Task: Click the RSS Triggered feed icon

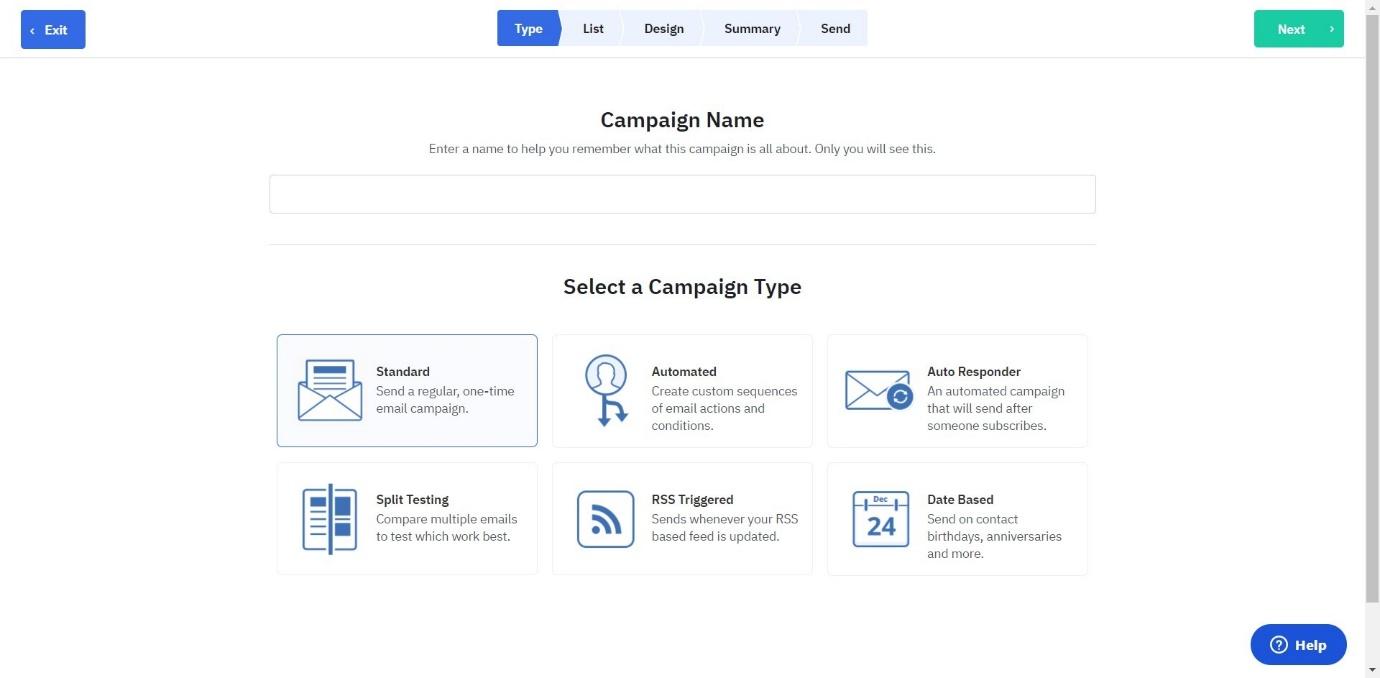Action: pos(606,519)
